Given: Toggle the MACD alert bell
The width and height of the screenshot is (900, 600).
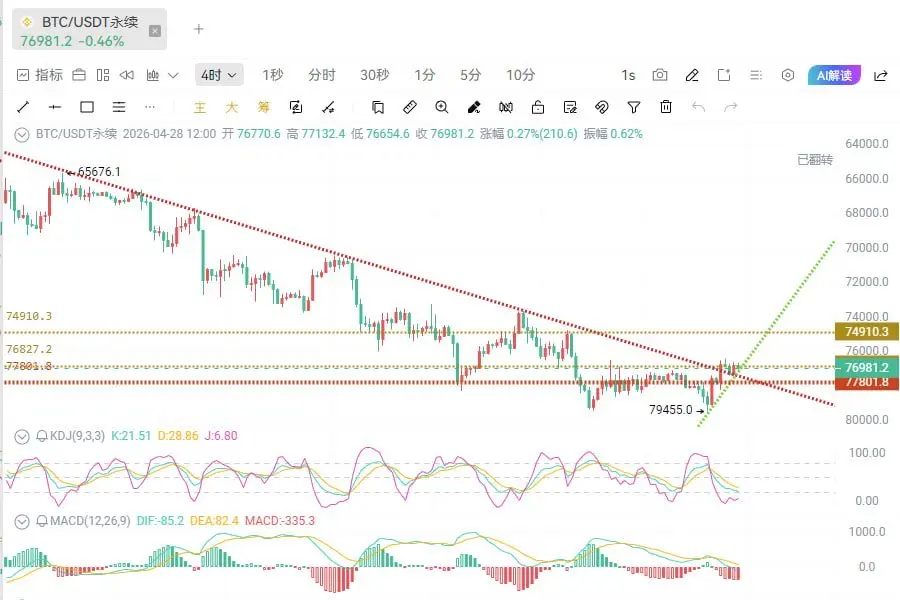Looking at the screenshot, I should point(41,521).
